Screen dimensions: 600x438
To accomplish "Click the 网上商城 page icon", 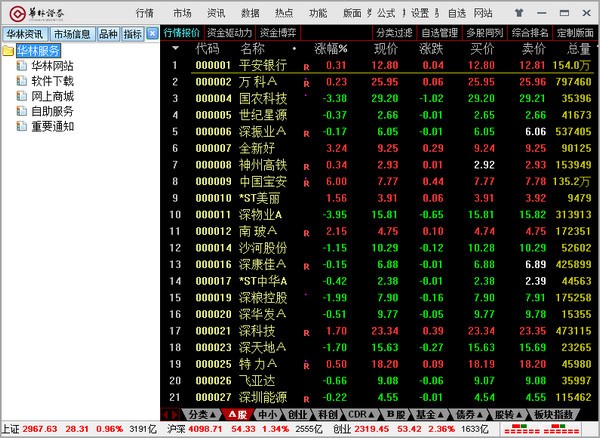I will pyautogui.click(x=22, y=96).
